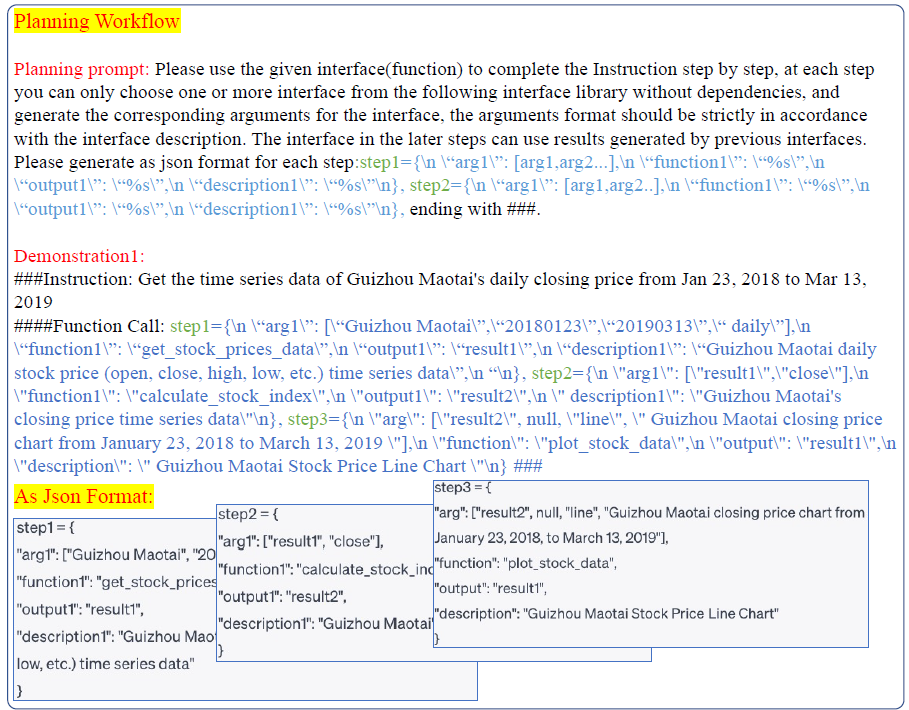Click the red 'Planning prompt:' label

pos(82,70)
